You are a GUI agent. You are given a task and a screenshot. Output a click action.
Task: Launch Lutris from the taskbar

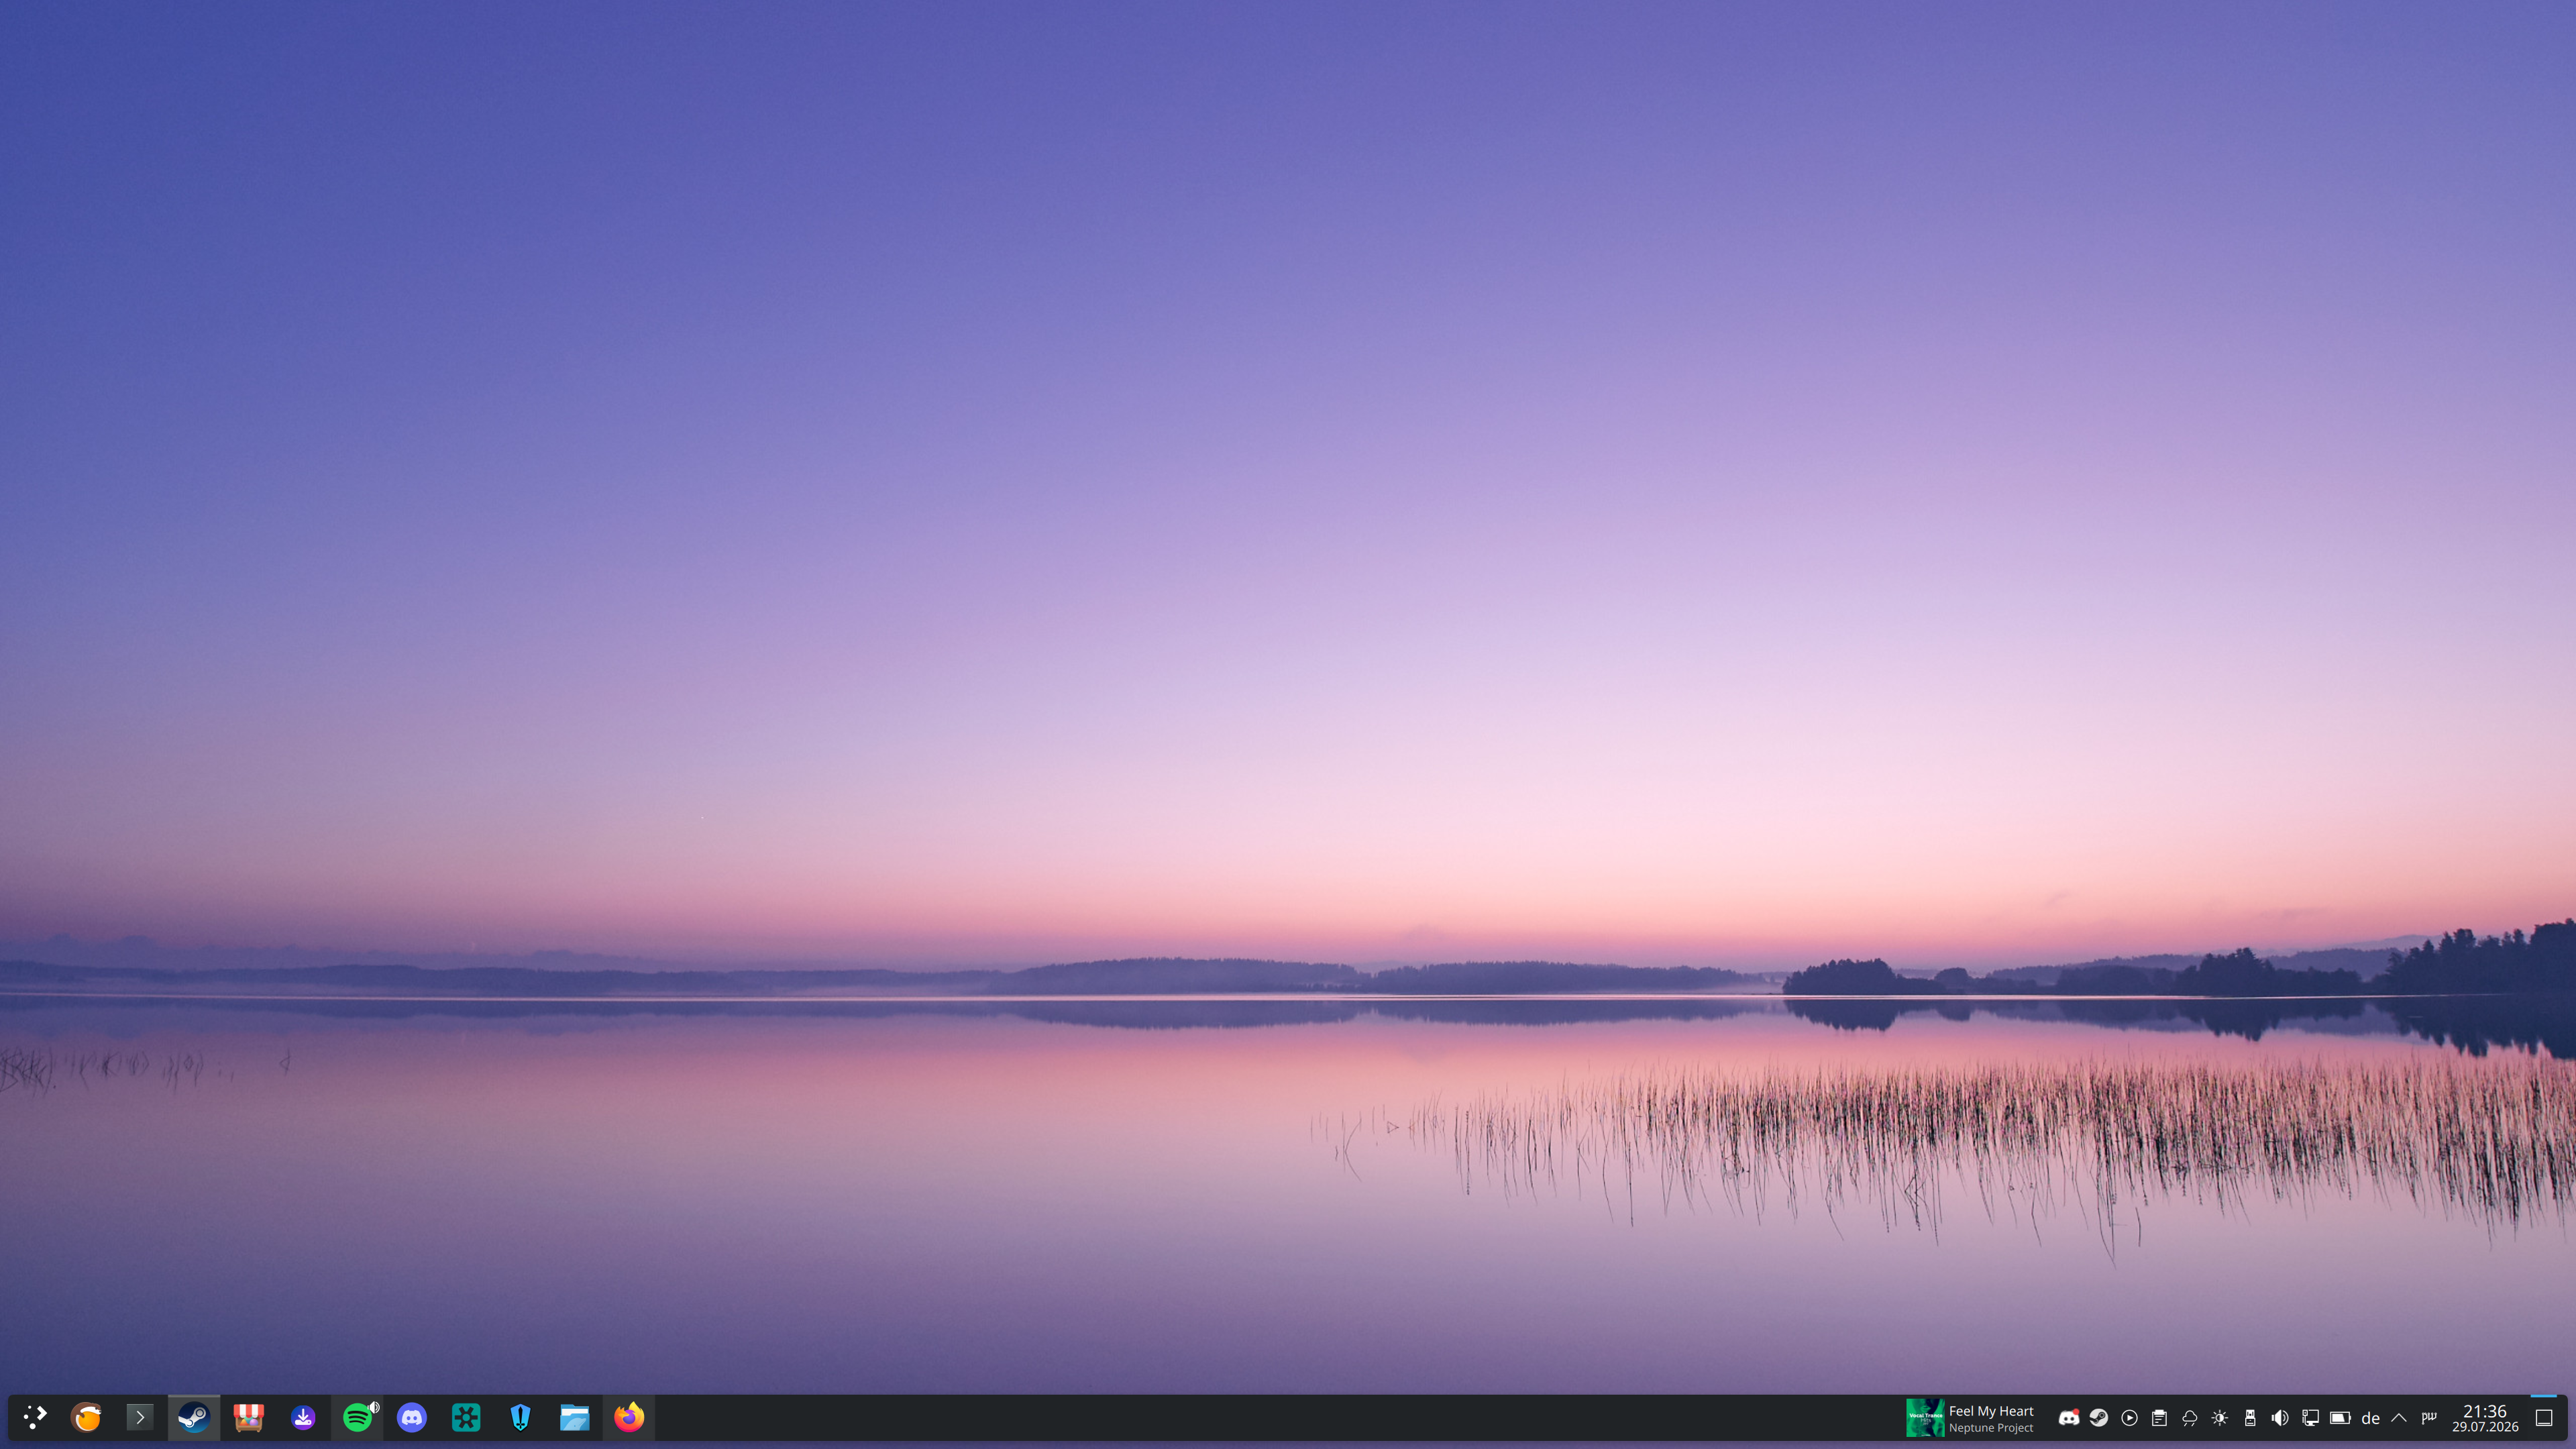(x=87, y=1417)
